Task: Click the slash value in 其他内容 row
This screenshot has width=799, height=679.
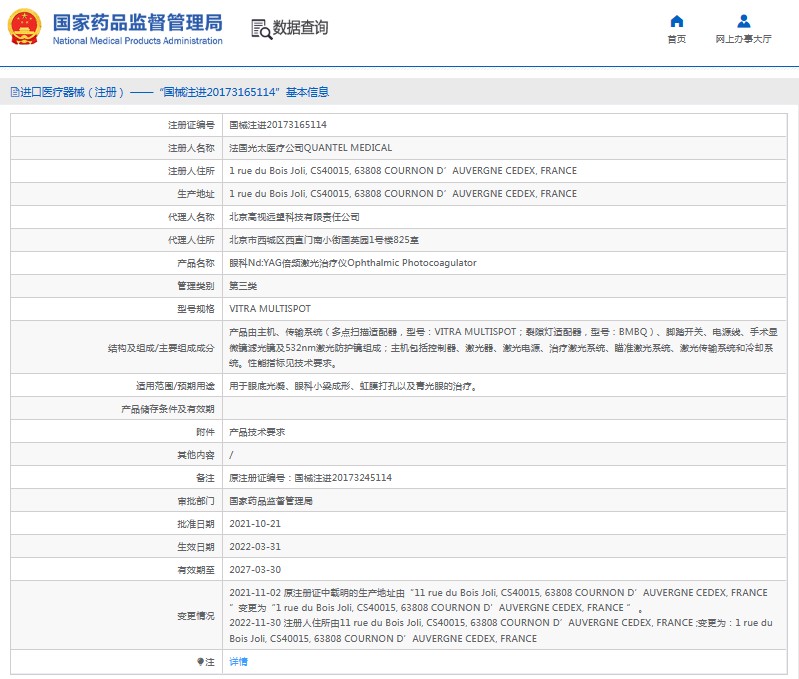Action: 231,455
